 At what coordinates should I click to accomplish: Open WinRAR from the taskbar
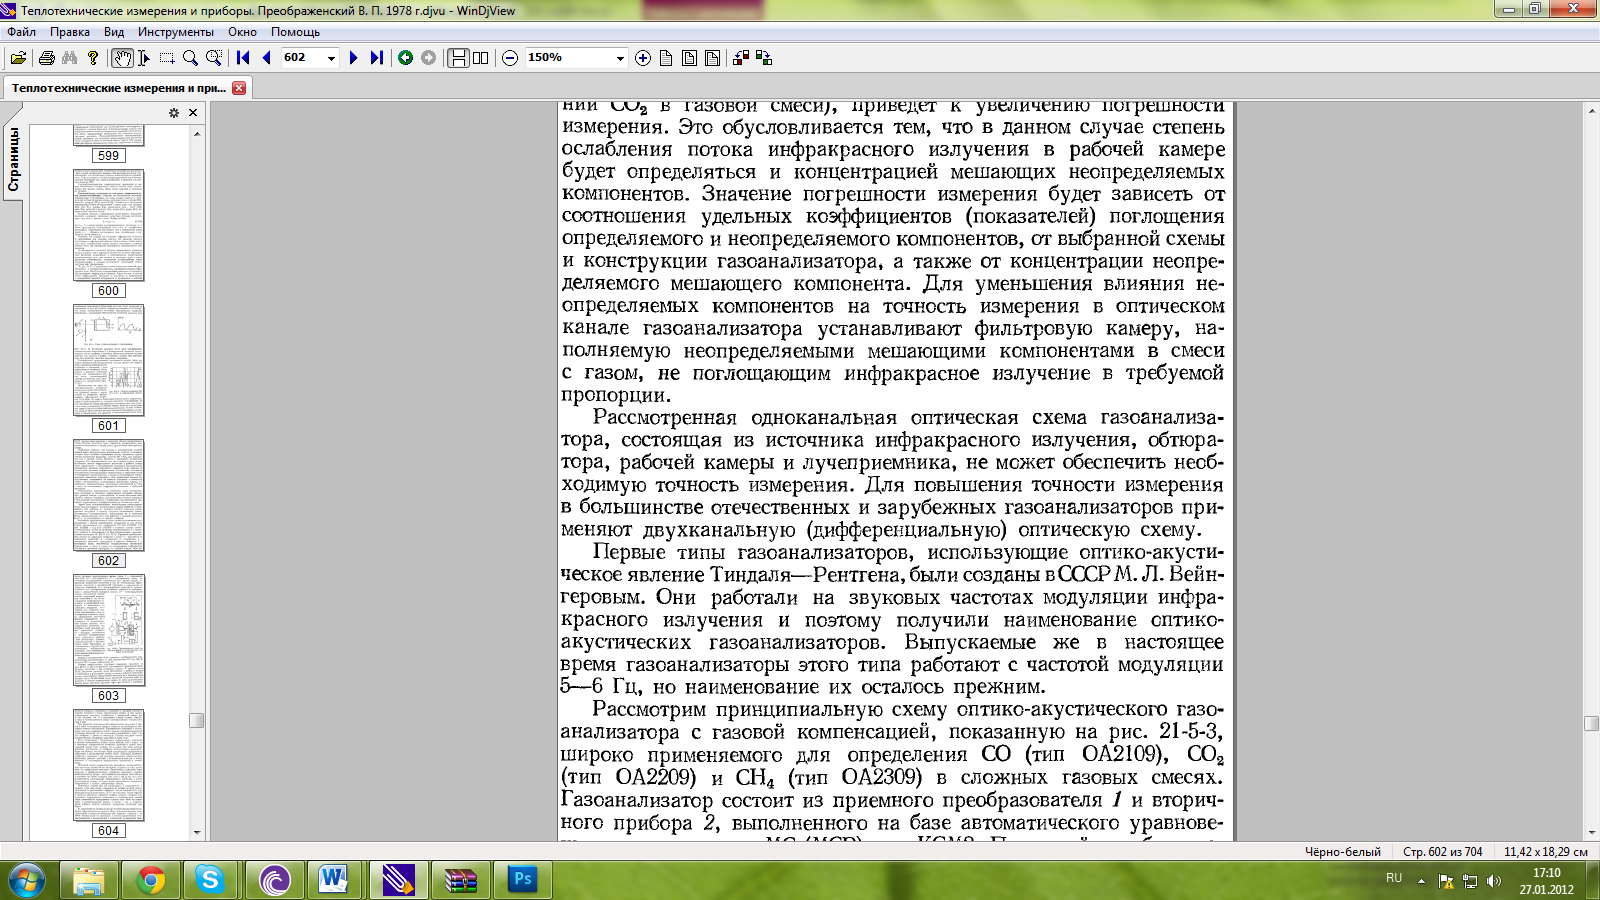(x=459, y=880)
